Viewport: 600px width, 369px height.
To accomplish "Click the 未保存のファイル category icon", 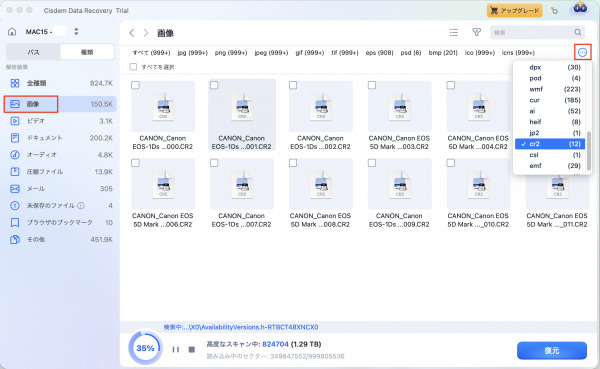I will (x=15, y=206).
